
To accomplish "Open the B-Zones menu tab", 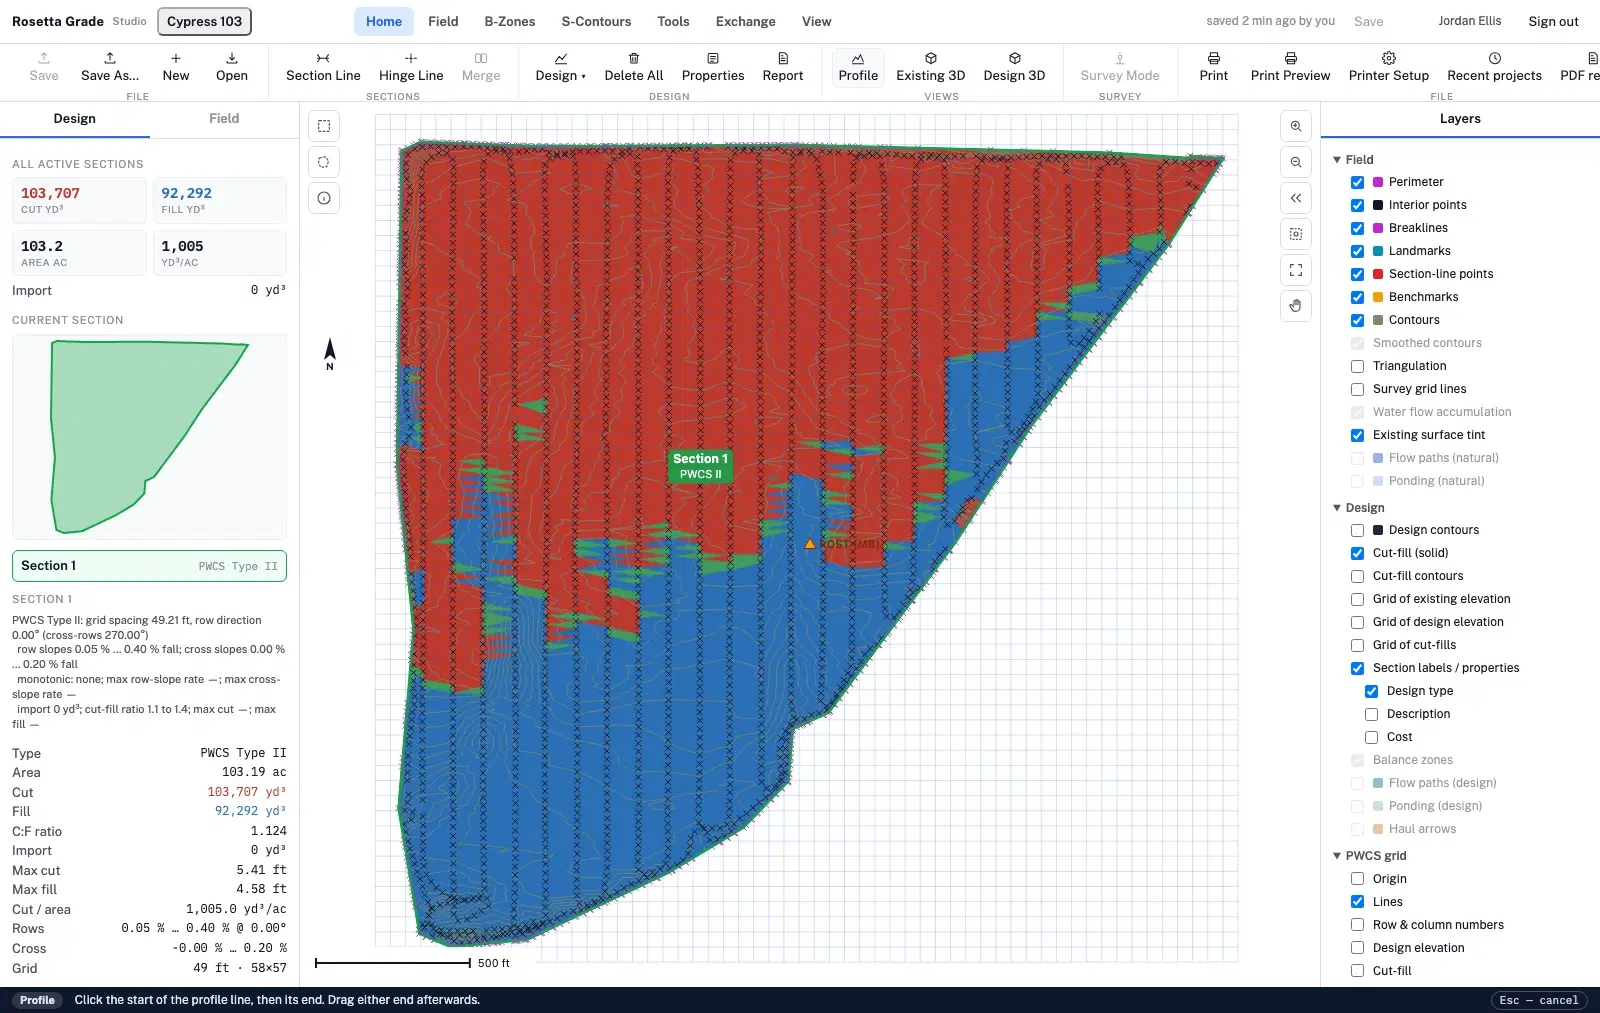I will (x=510, y=21).
